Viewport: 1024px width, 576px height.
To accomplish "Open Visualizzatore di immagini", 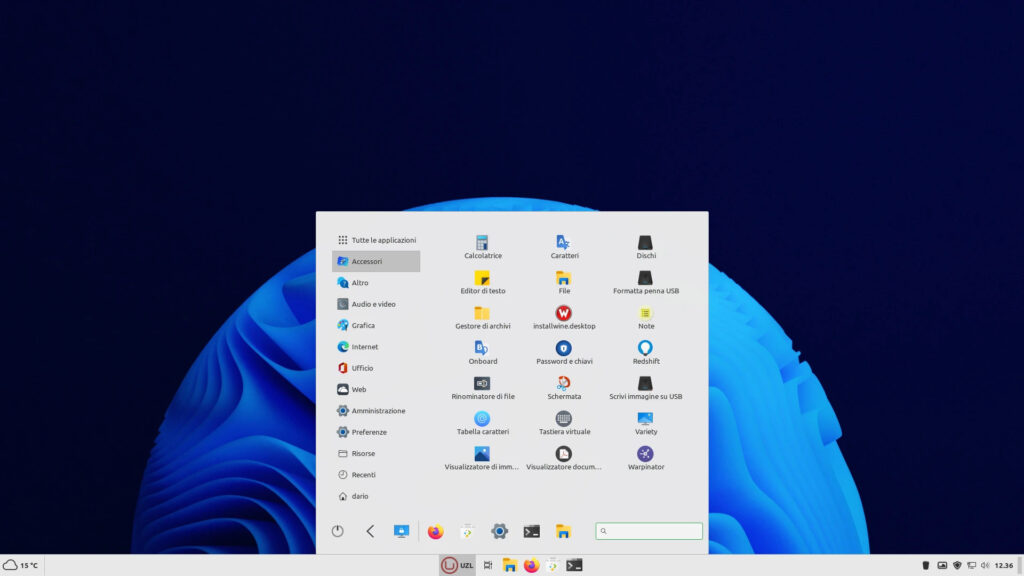I will point(481,459).
